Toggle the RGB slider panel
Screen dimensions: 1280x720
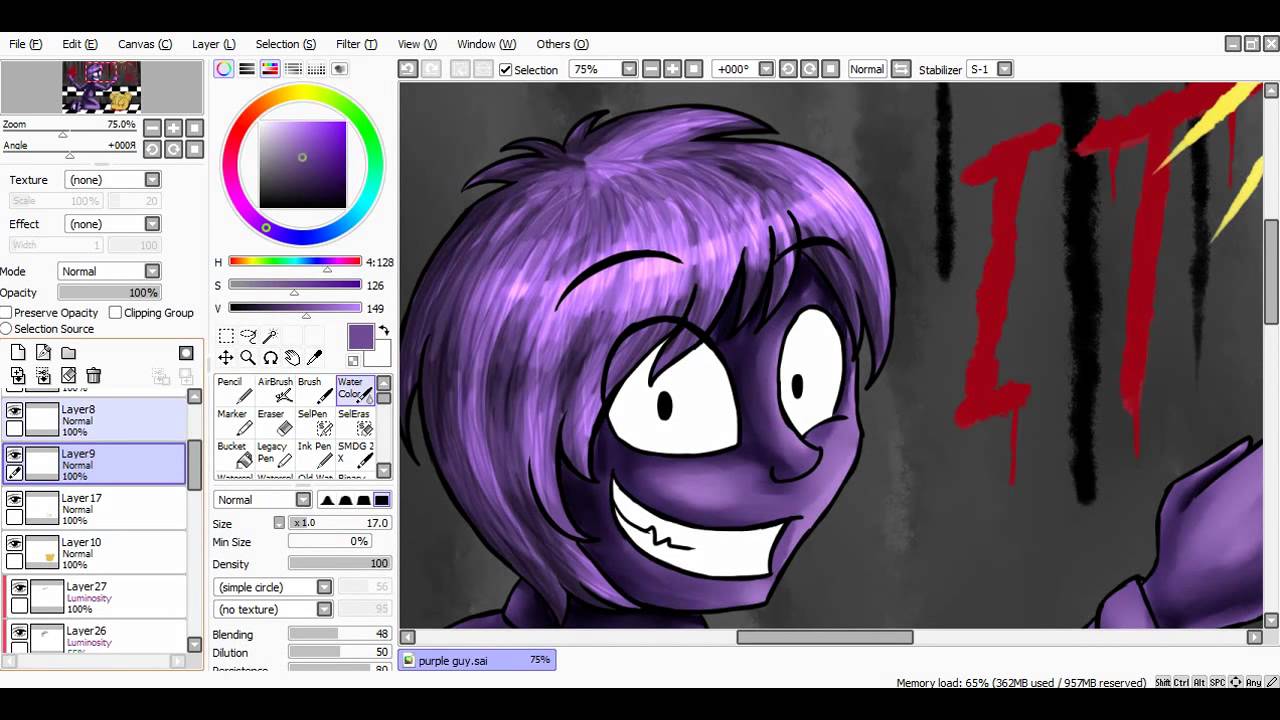point(247,69)
